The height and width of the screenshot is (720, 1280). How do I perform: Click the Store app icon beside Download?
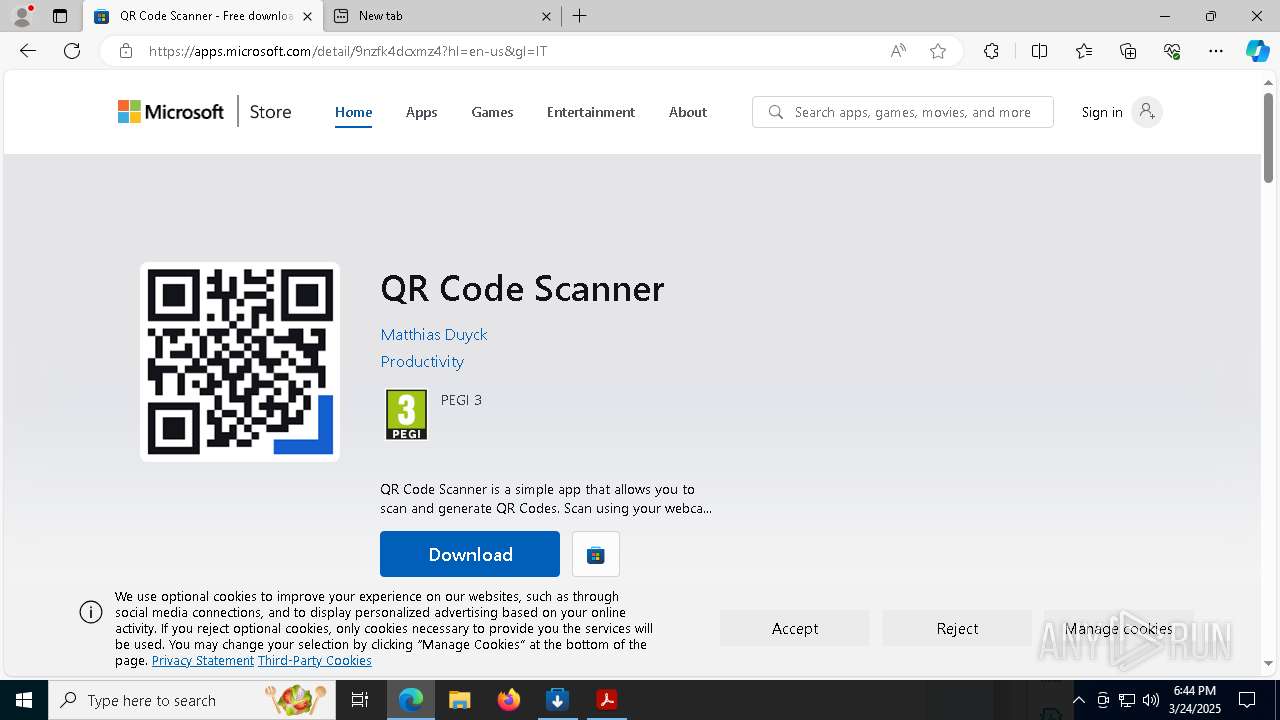[596, 554]
